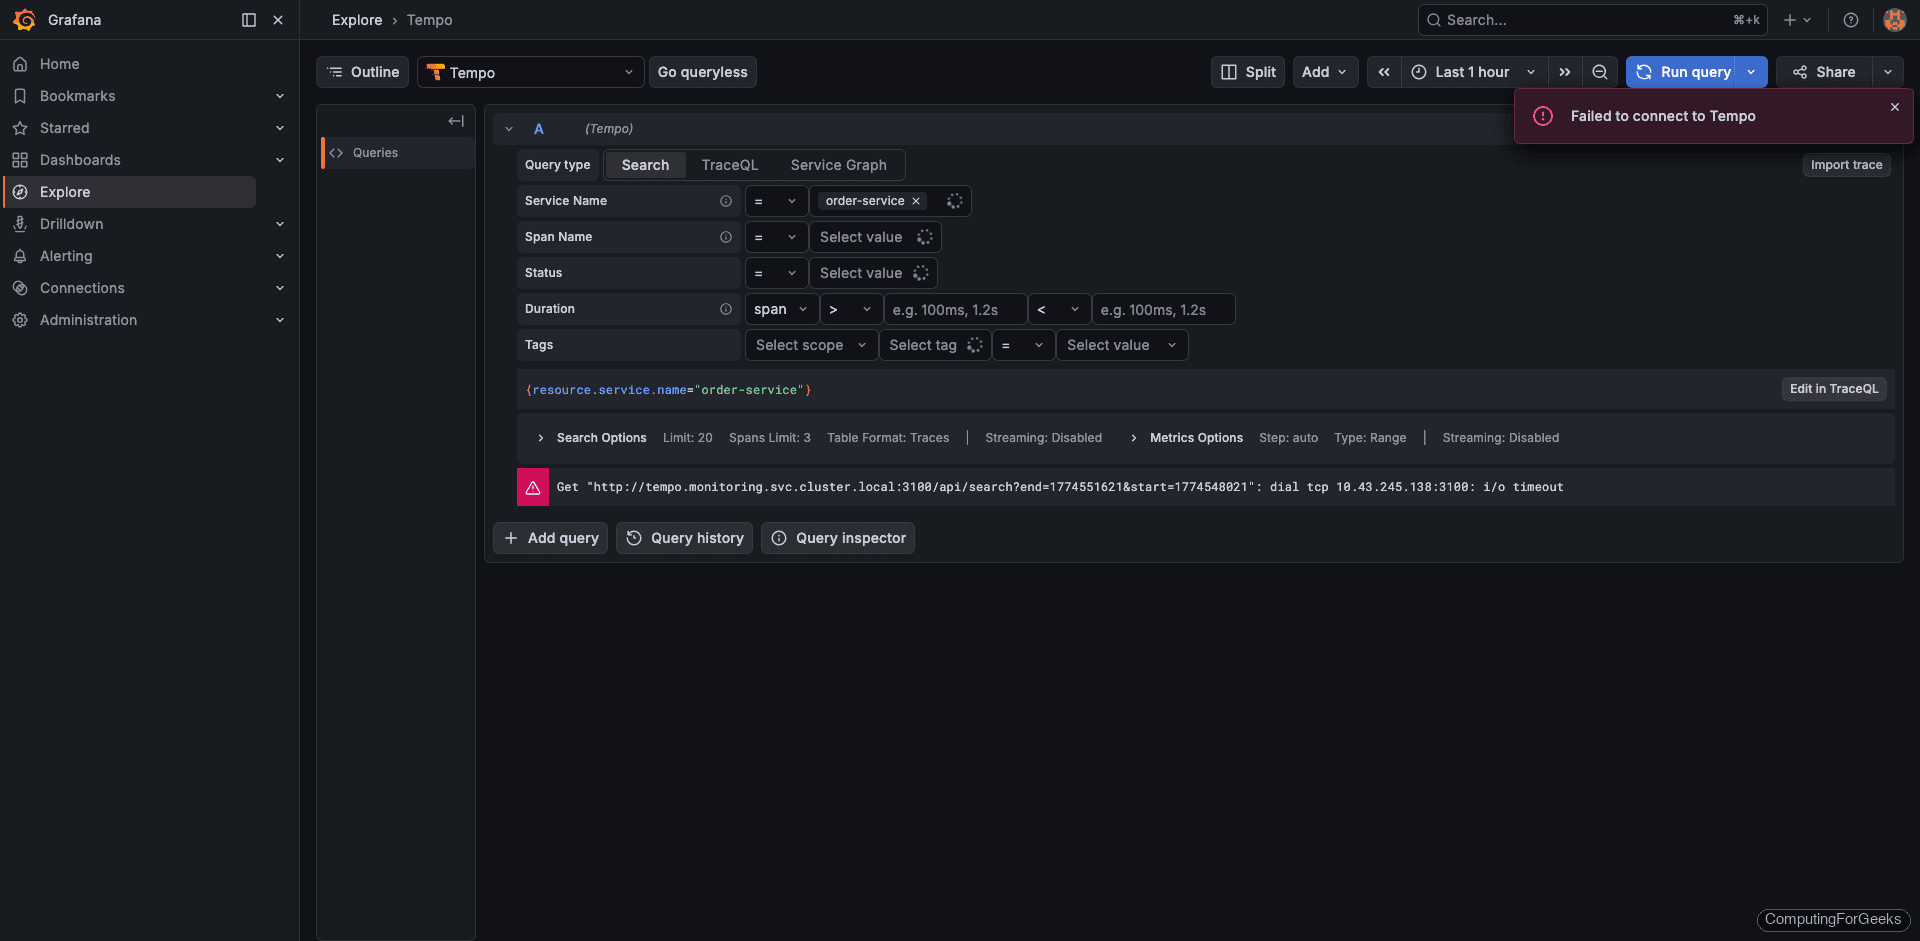Toggle the Outline panel
This screenshot has width=1920, height=941.
[362, 71]
